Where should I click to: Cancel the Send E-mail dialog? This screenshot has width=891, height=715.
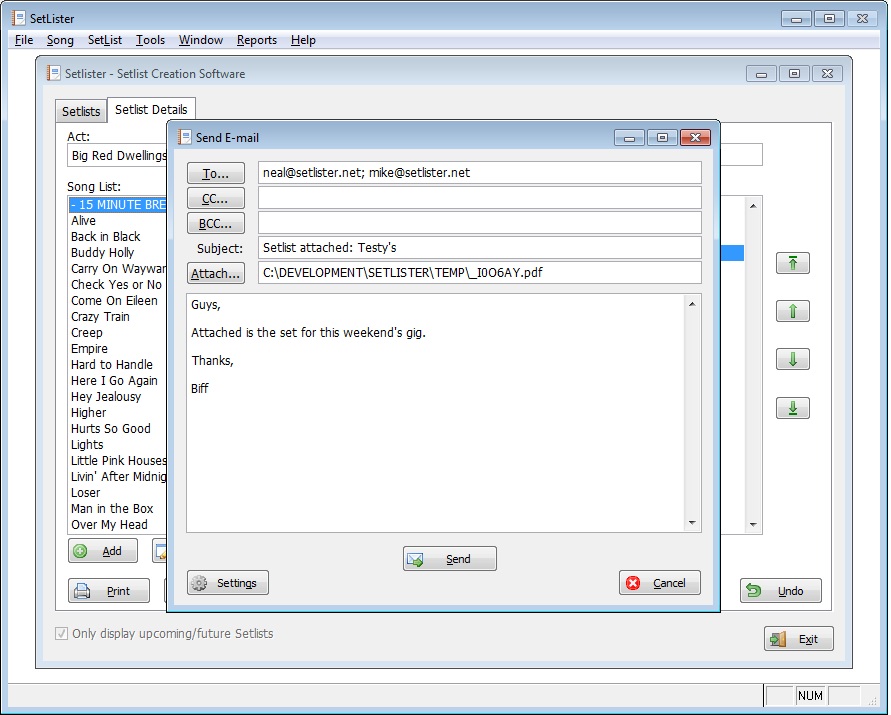click(x=659, y=583)
